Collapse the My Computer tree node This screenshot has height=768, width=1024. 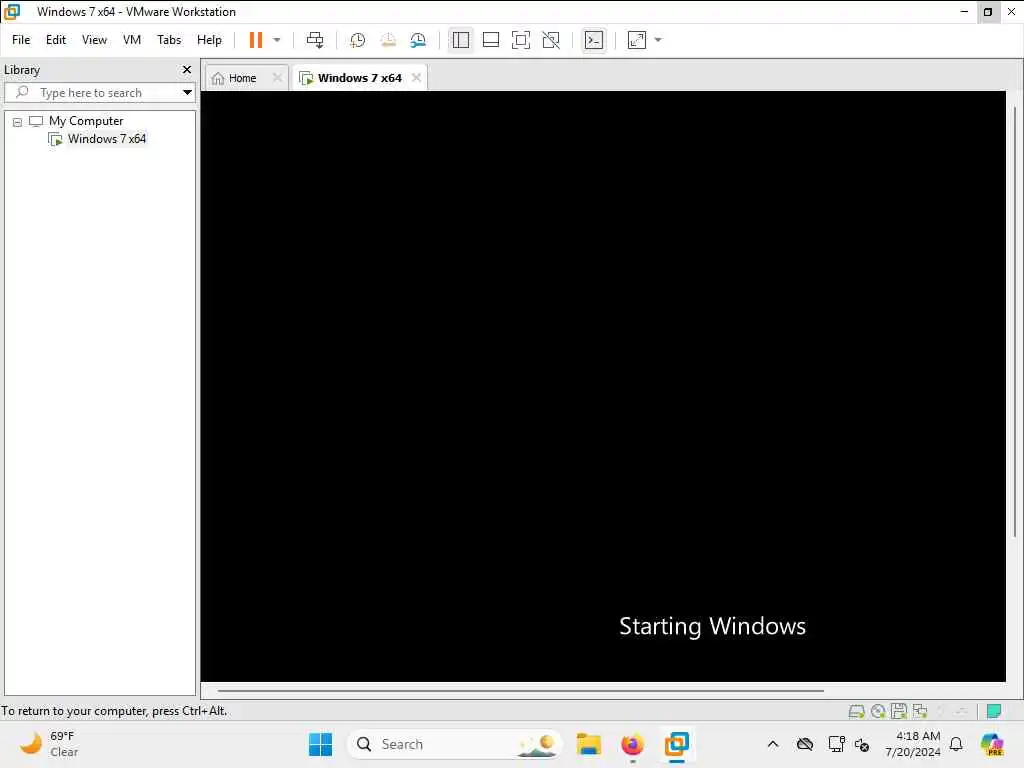(18, 121)
